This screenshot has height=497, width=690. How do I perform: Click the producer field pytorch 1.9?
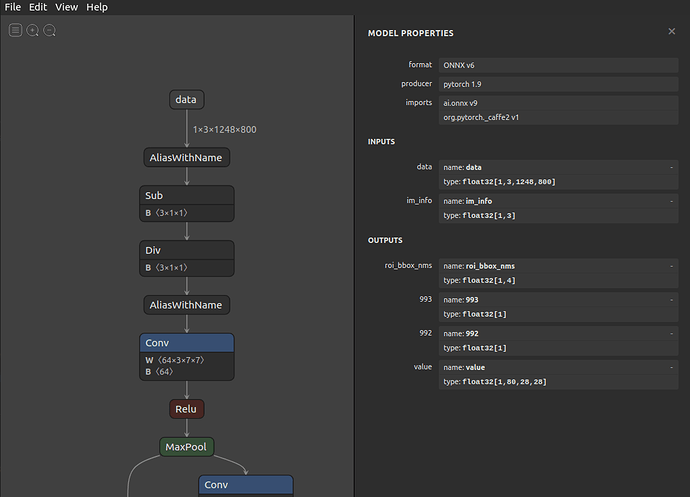tap(558, 84)
